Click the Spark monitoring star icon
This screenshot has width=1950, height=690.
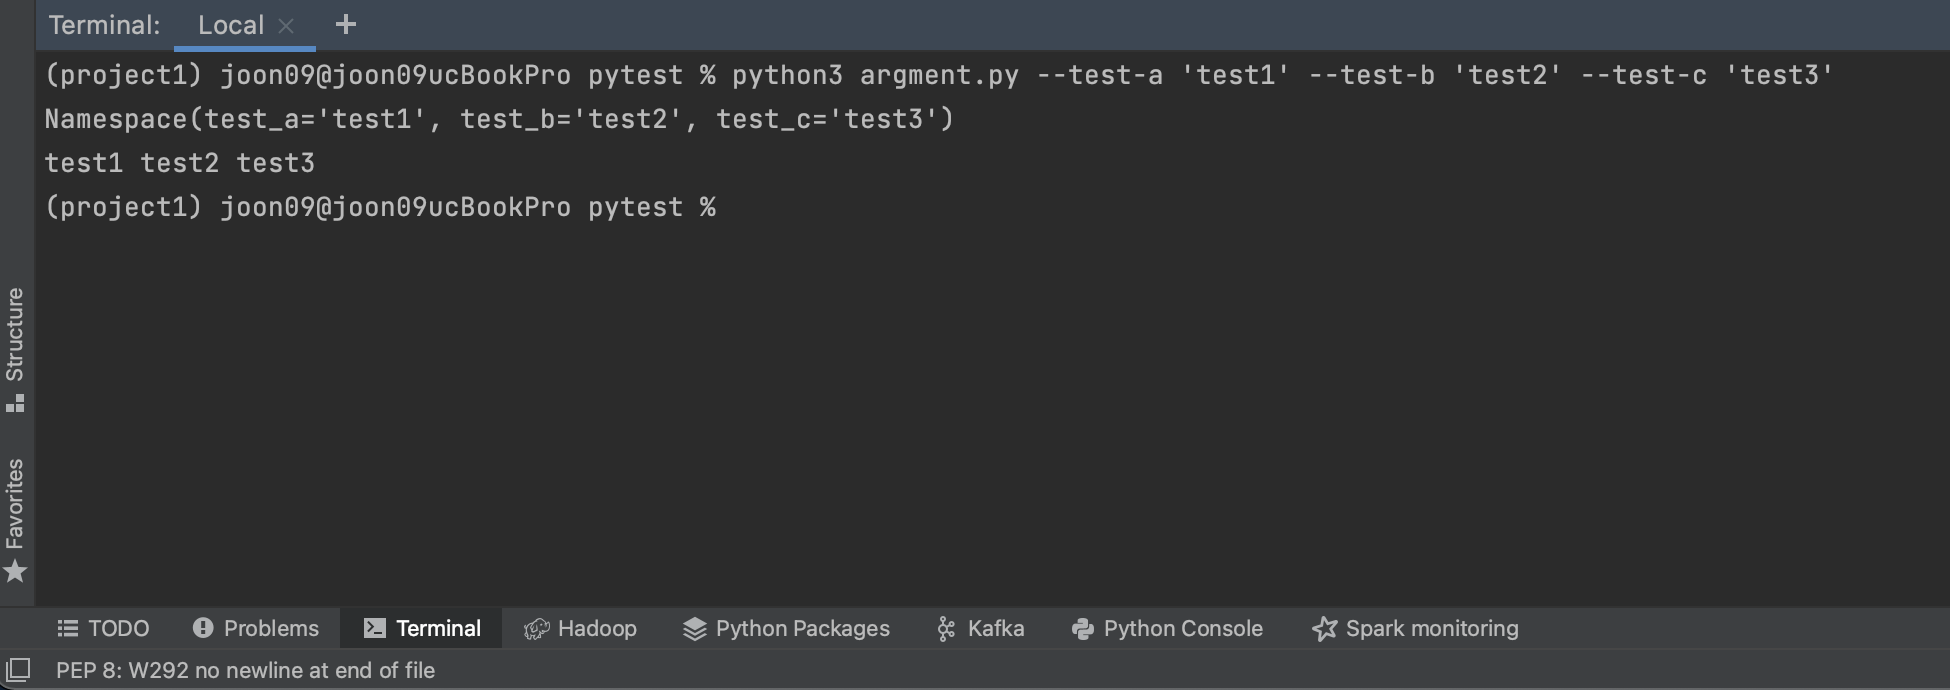[1324, 628]
